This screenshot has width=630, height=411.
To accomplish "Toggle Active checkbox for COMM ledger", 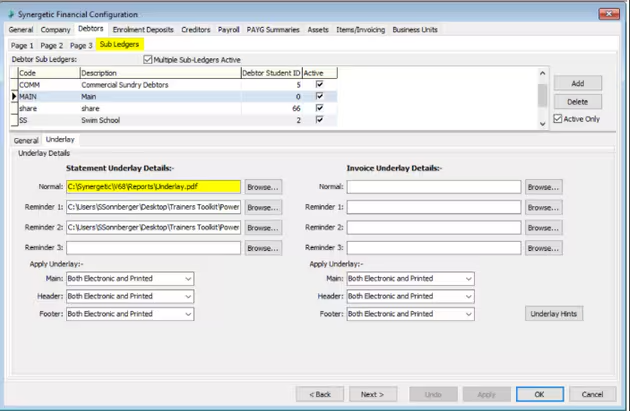I will tap(319, 85).
